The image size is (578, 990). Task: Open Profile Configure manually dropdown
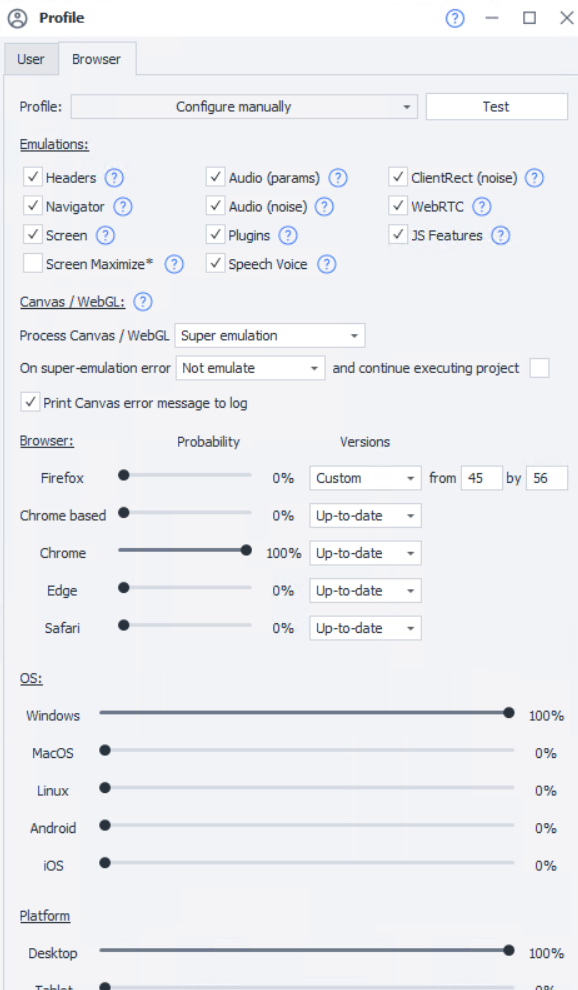pos(244,107)
